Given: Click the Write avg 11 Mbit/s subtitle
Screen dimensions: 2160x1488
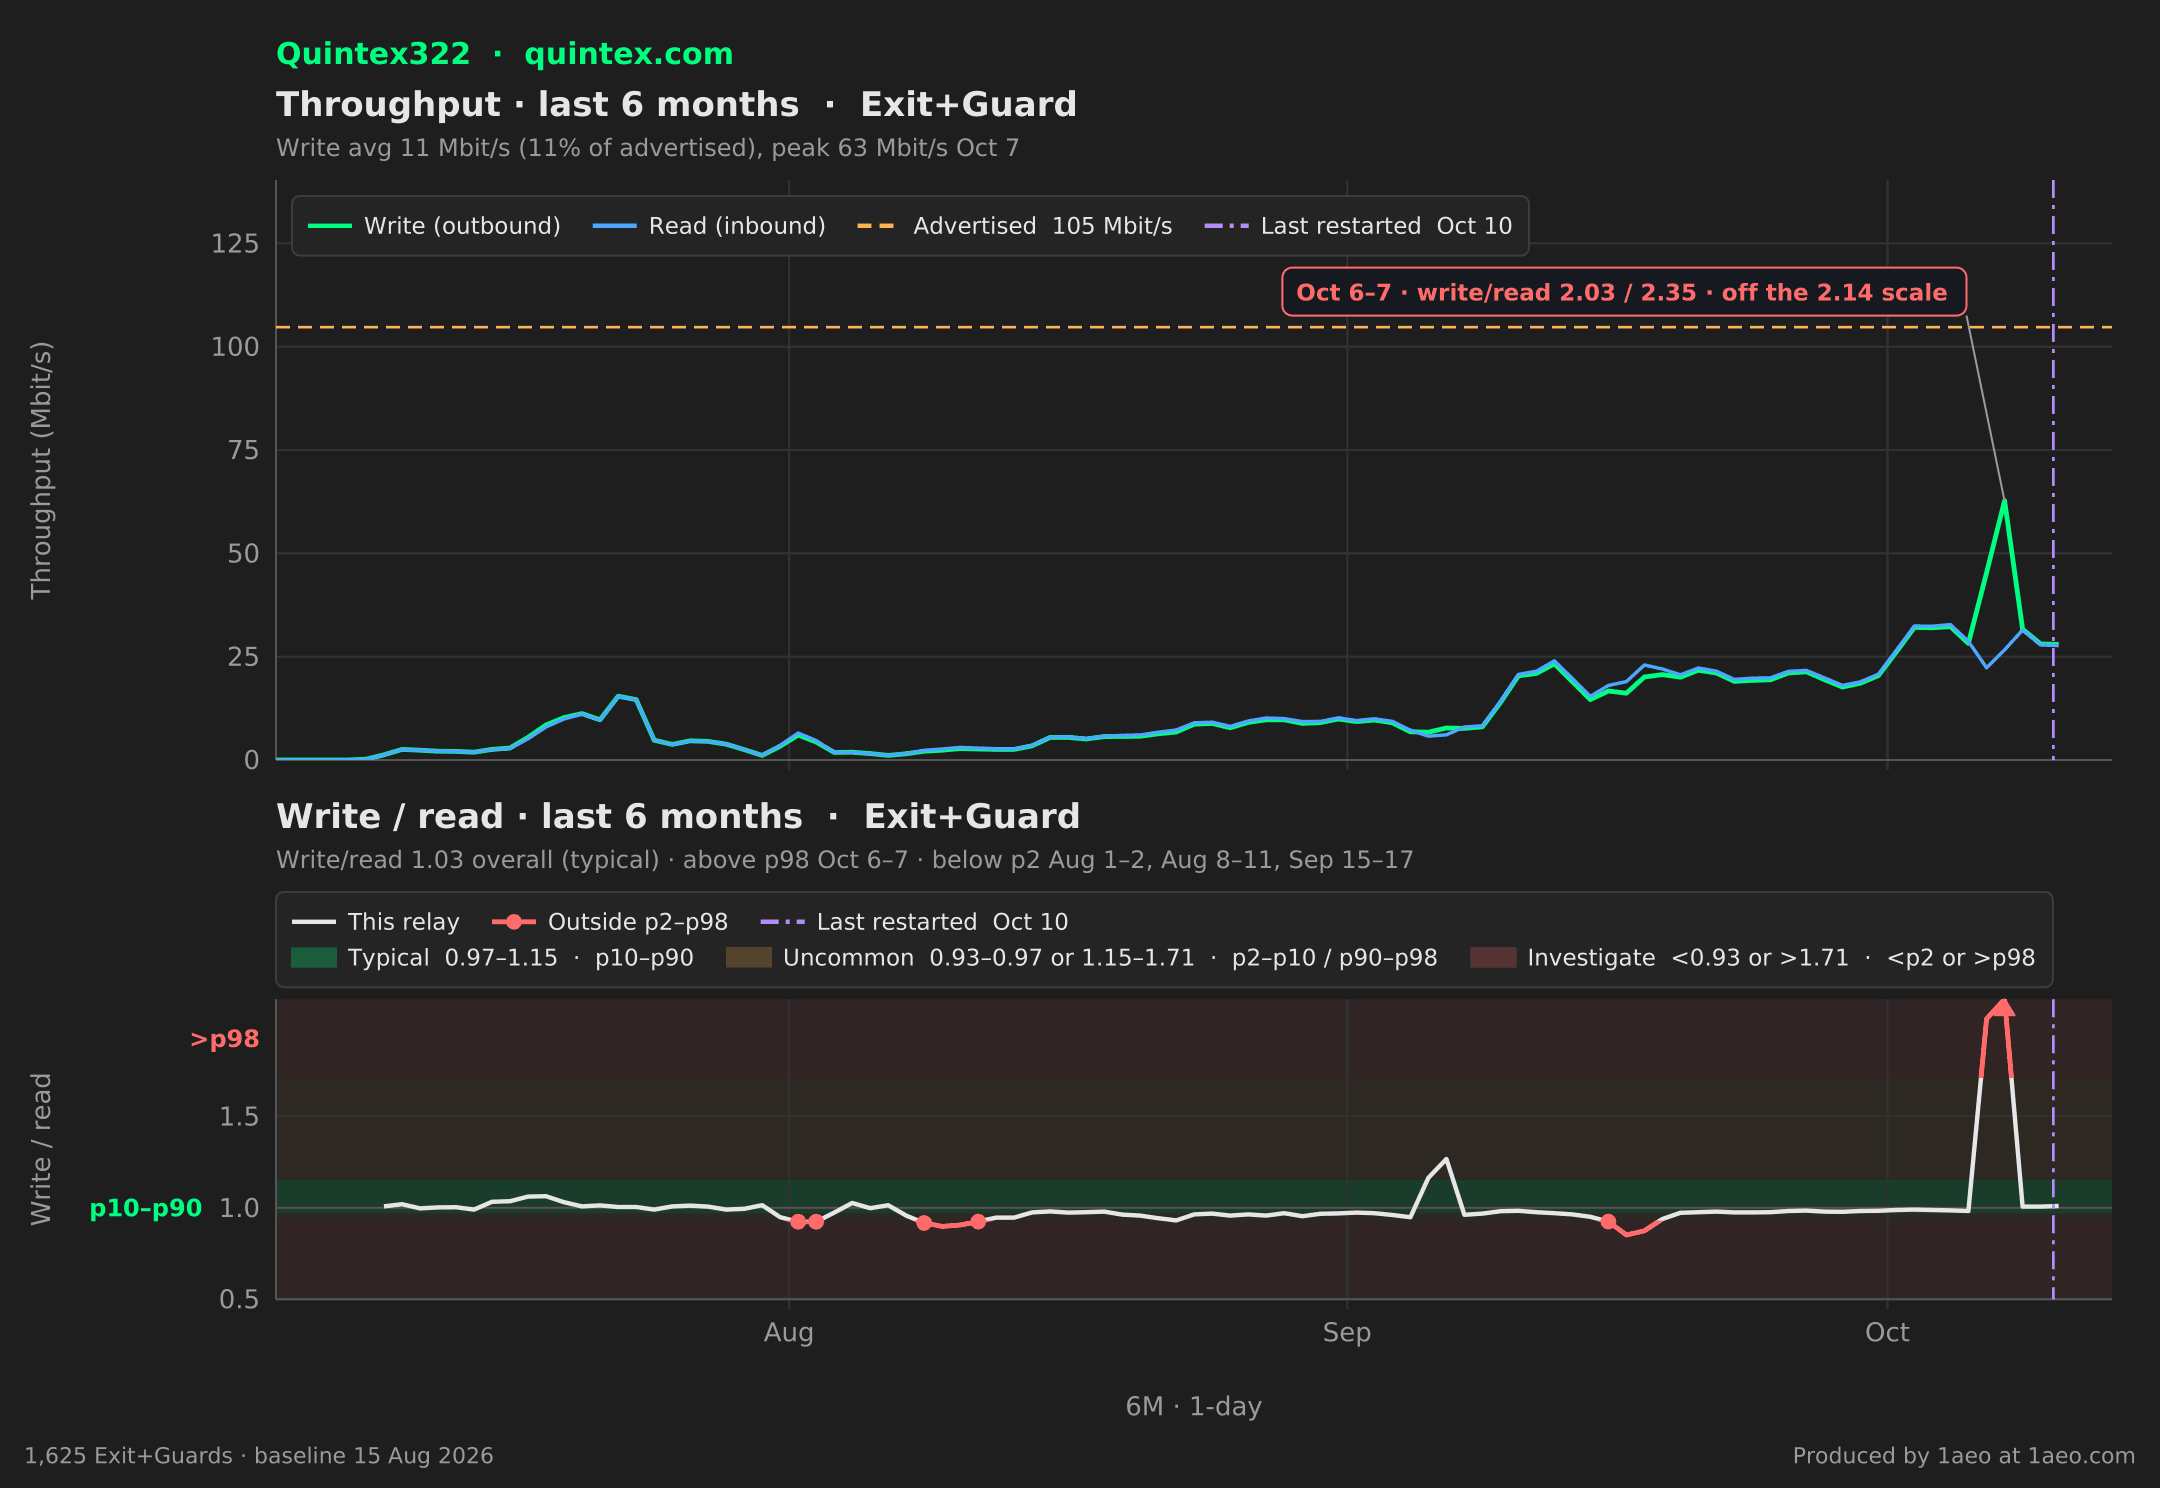Looking at the screenshot, I should pyautogui.click(x=648, y=148).
